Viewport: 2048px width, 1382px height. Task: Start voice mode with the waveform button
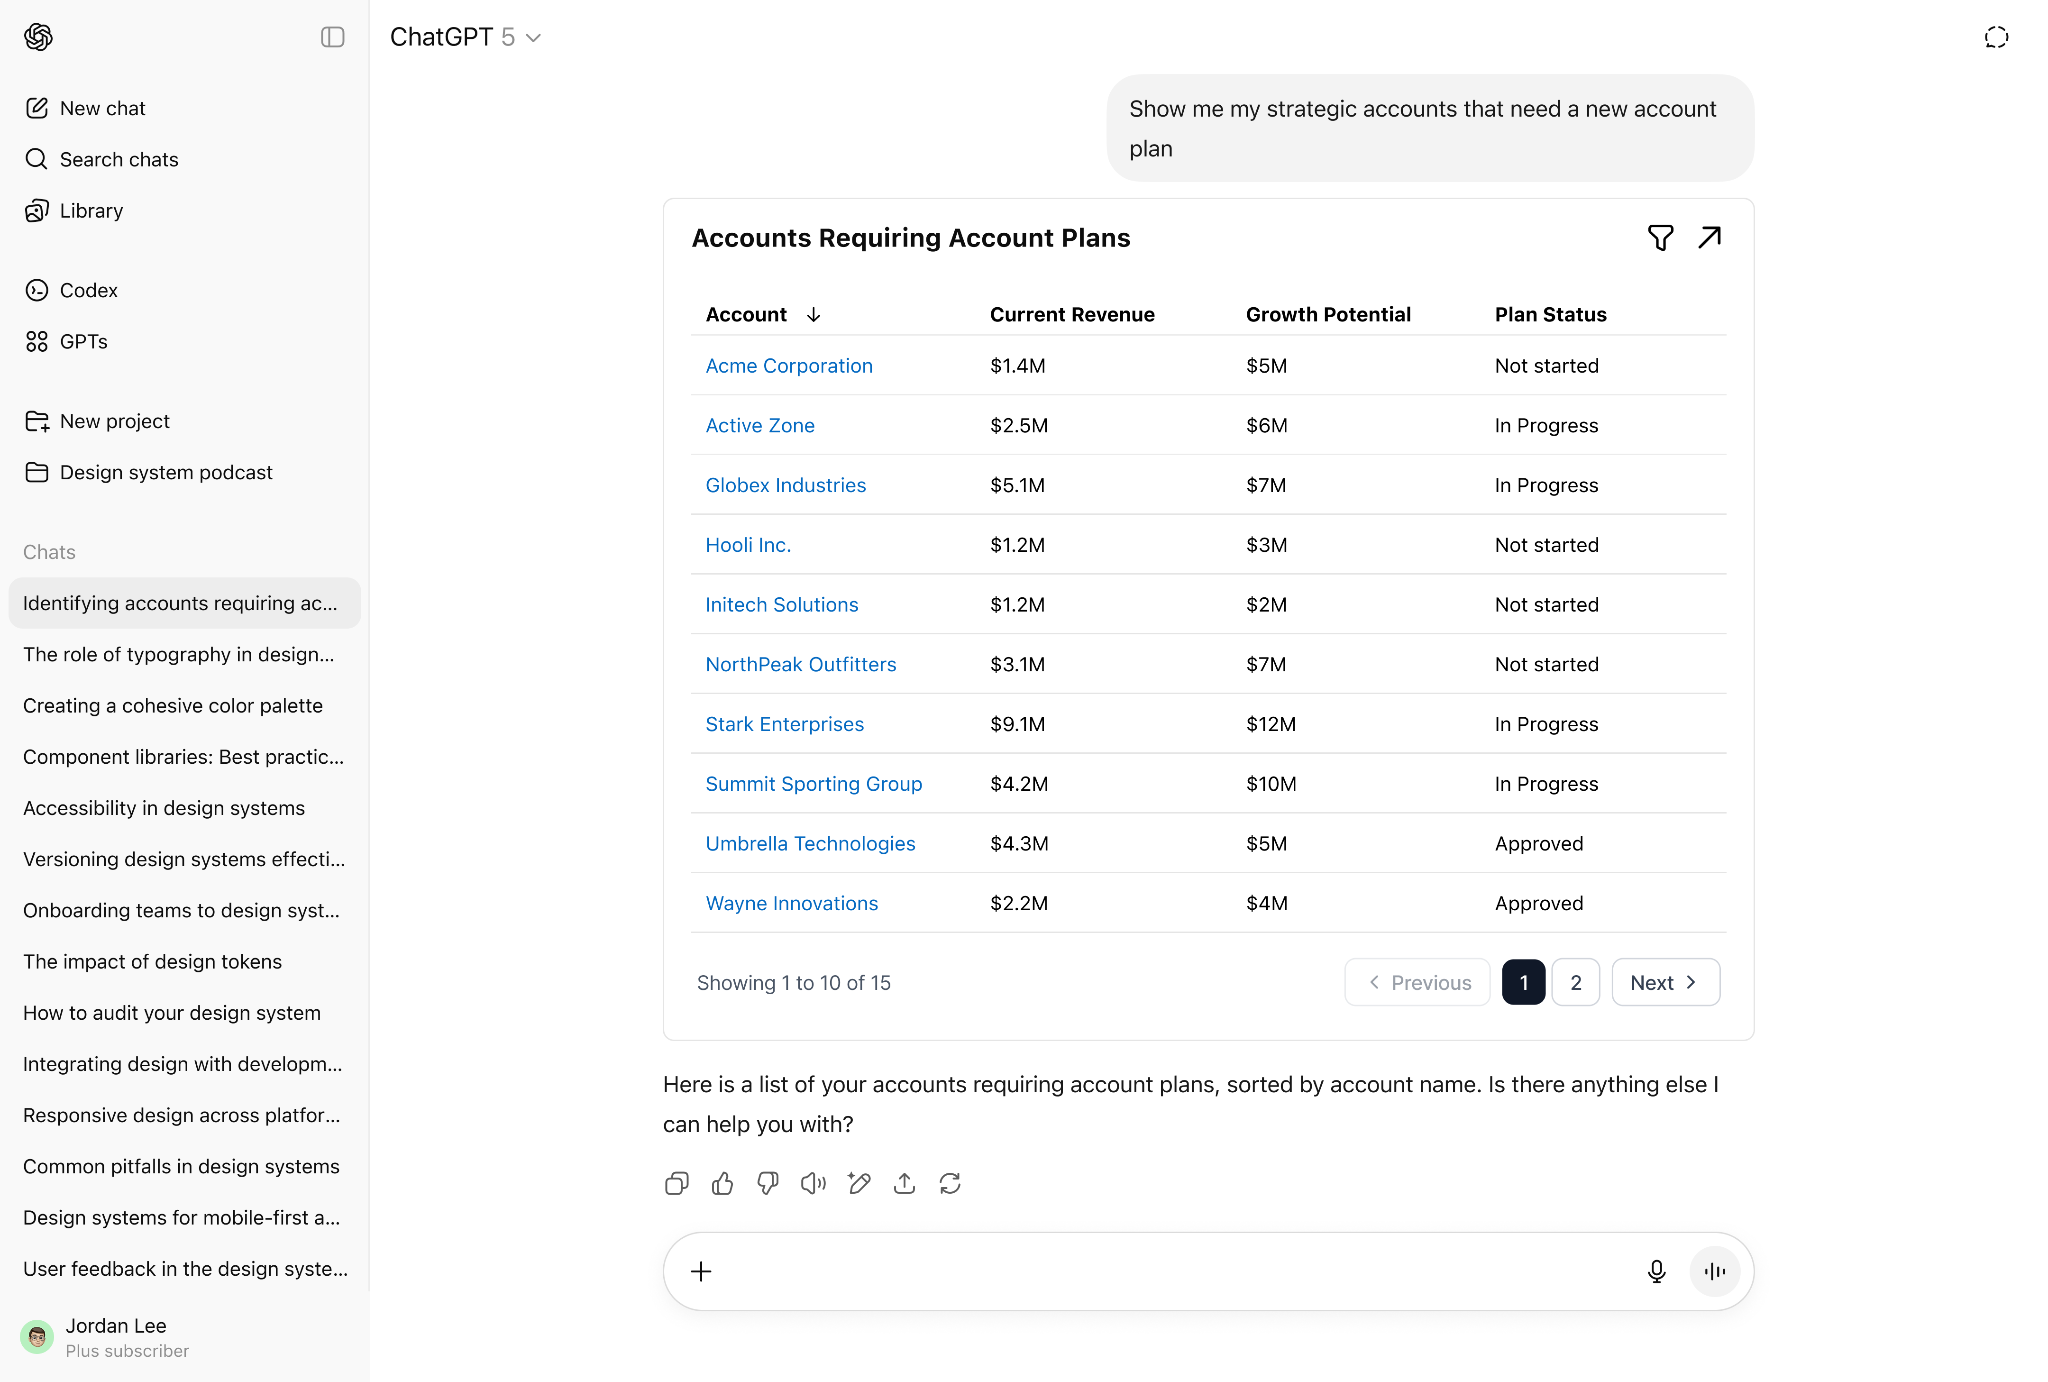click(1715, 1271)
